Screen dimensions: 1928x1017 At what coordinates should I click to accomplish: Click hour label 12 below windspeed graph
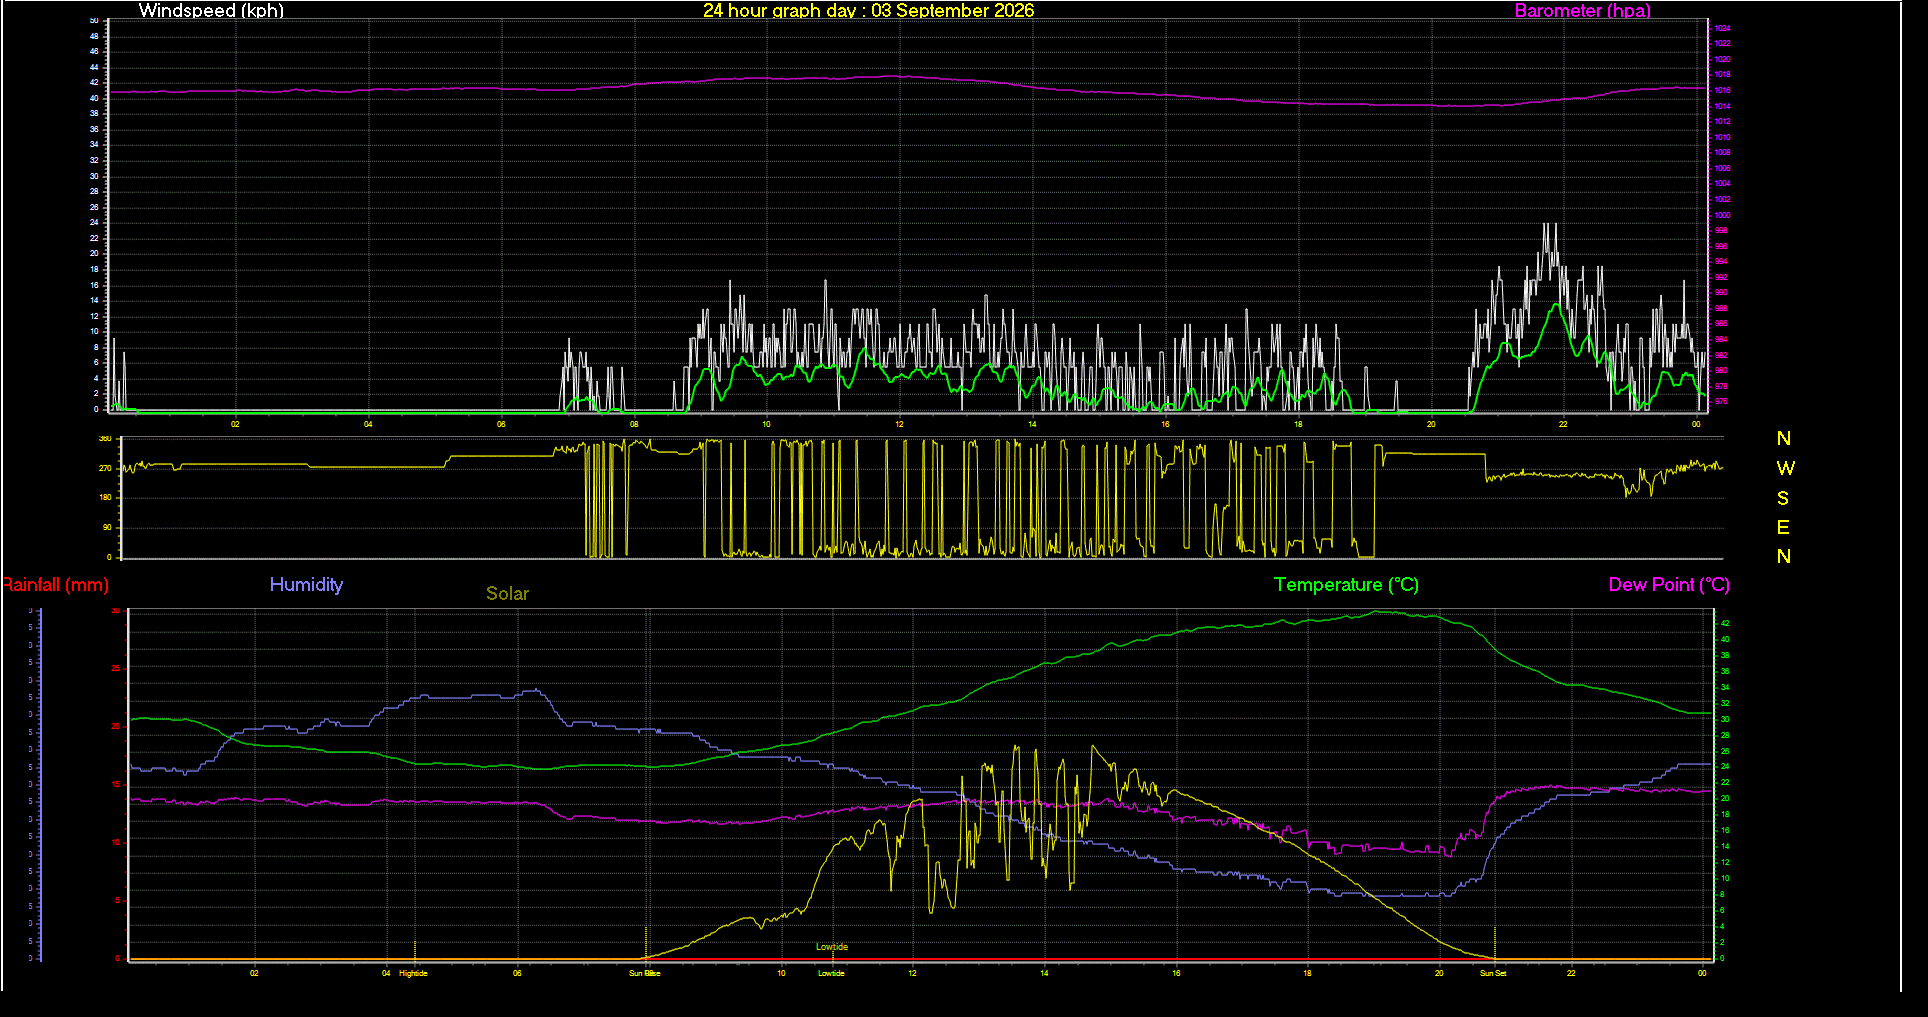(x=899, y=424)
